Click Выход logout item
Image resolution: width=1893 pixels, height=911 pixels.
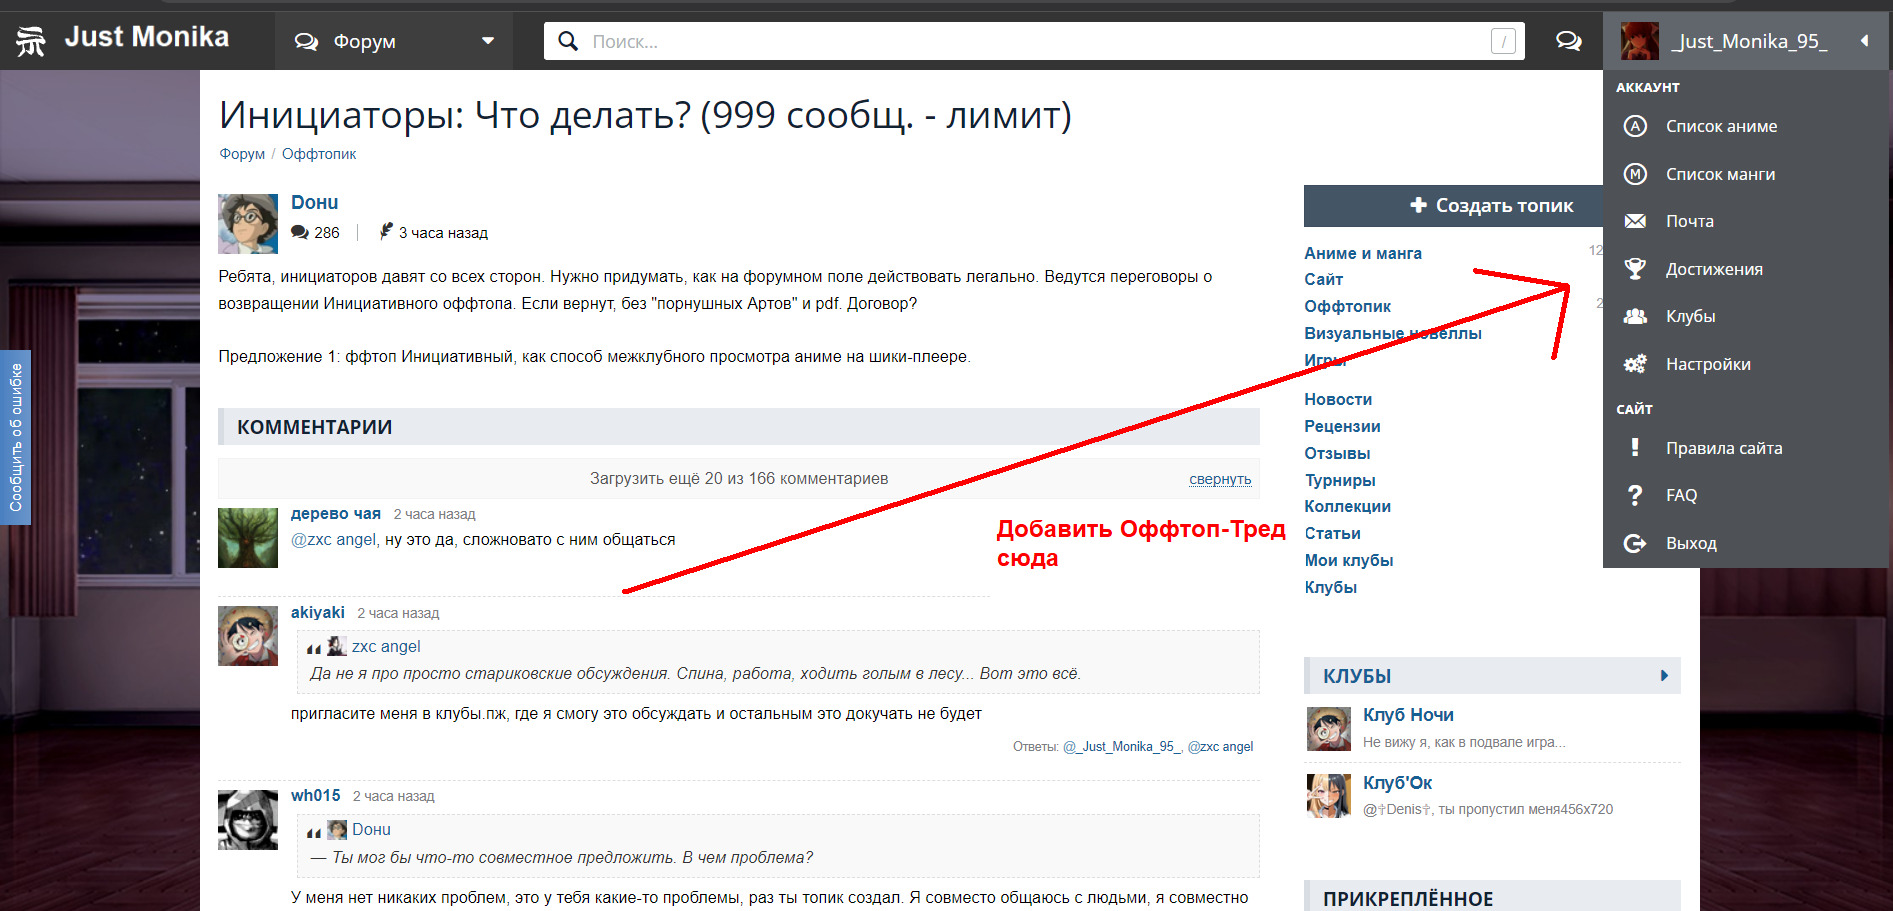(1690, 543)
